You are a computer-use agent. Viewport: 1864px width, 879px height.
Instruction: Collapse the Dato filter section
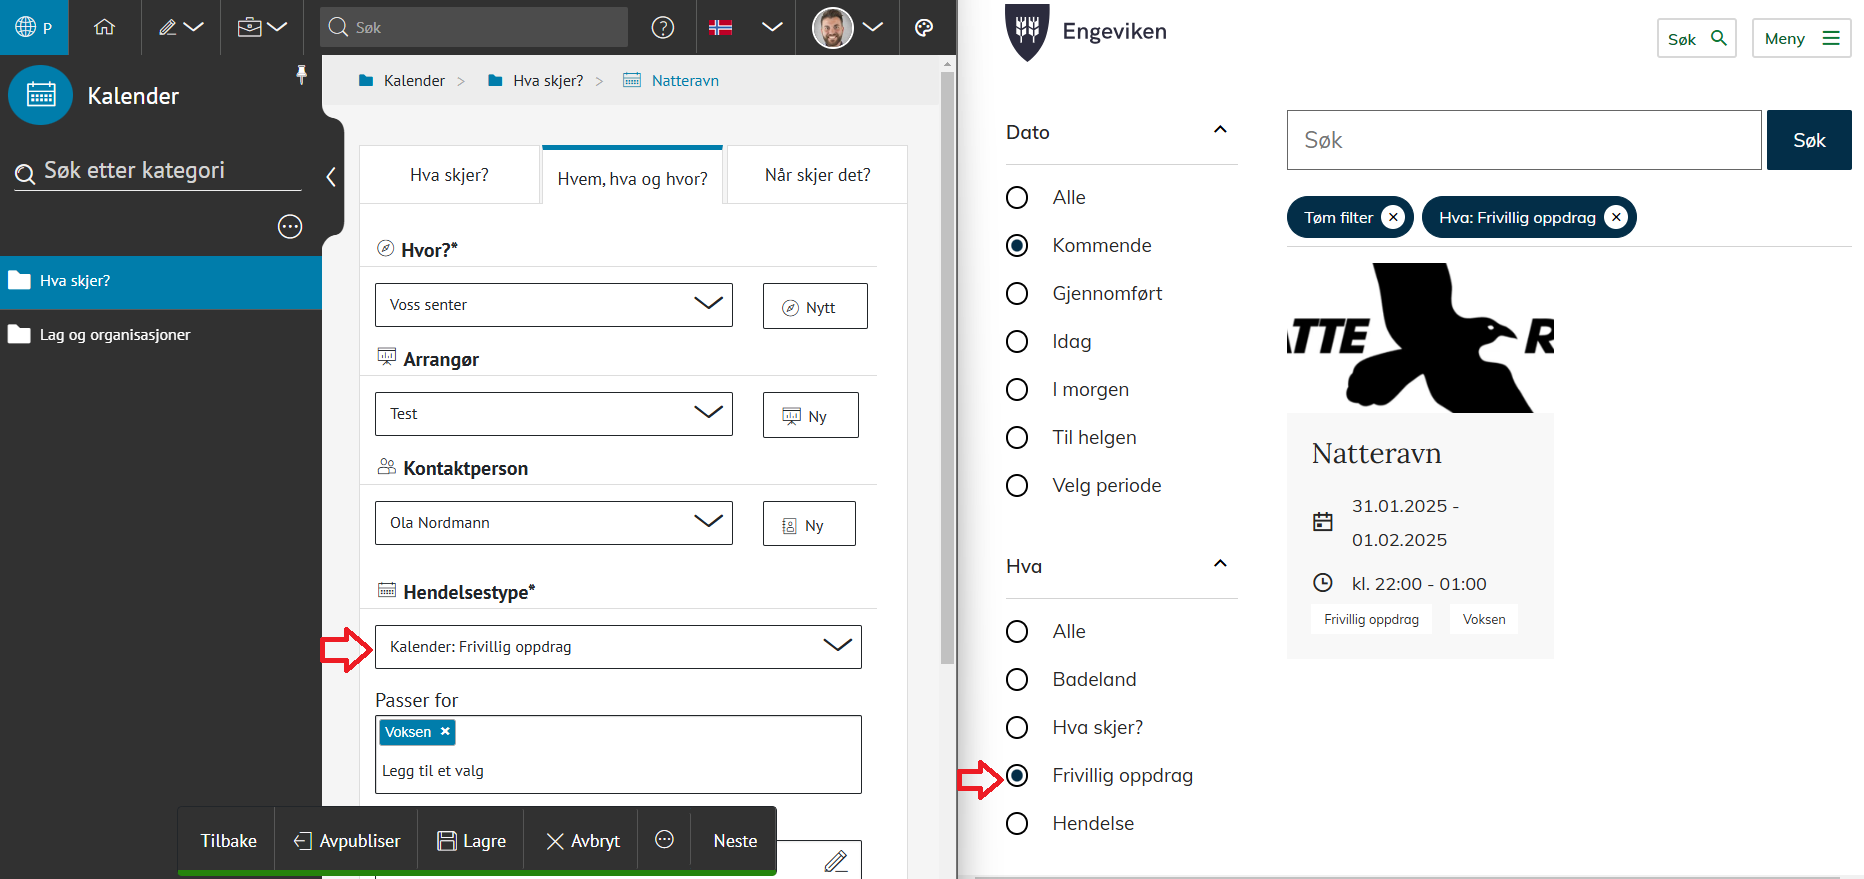click(x=1220, y=131)
